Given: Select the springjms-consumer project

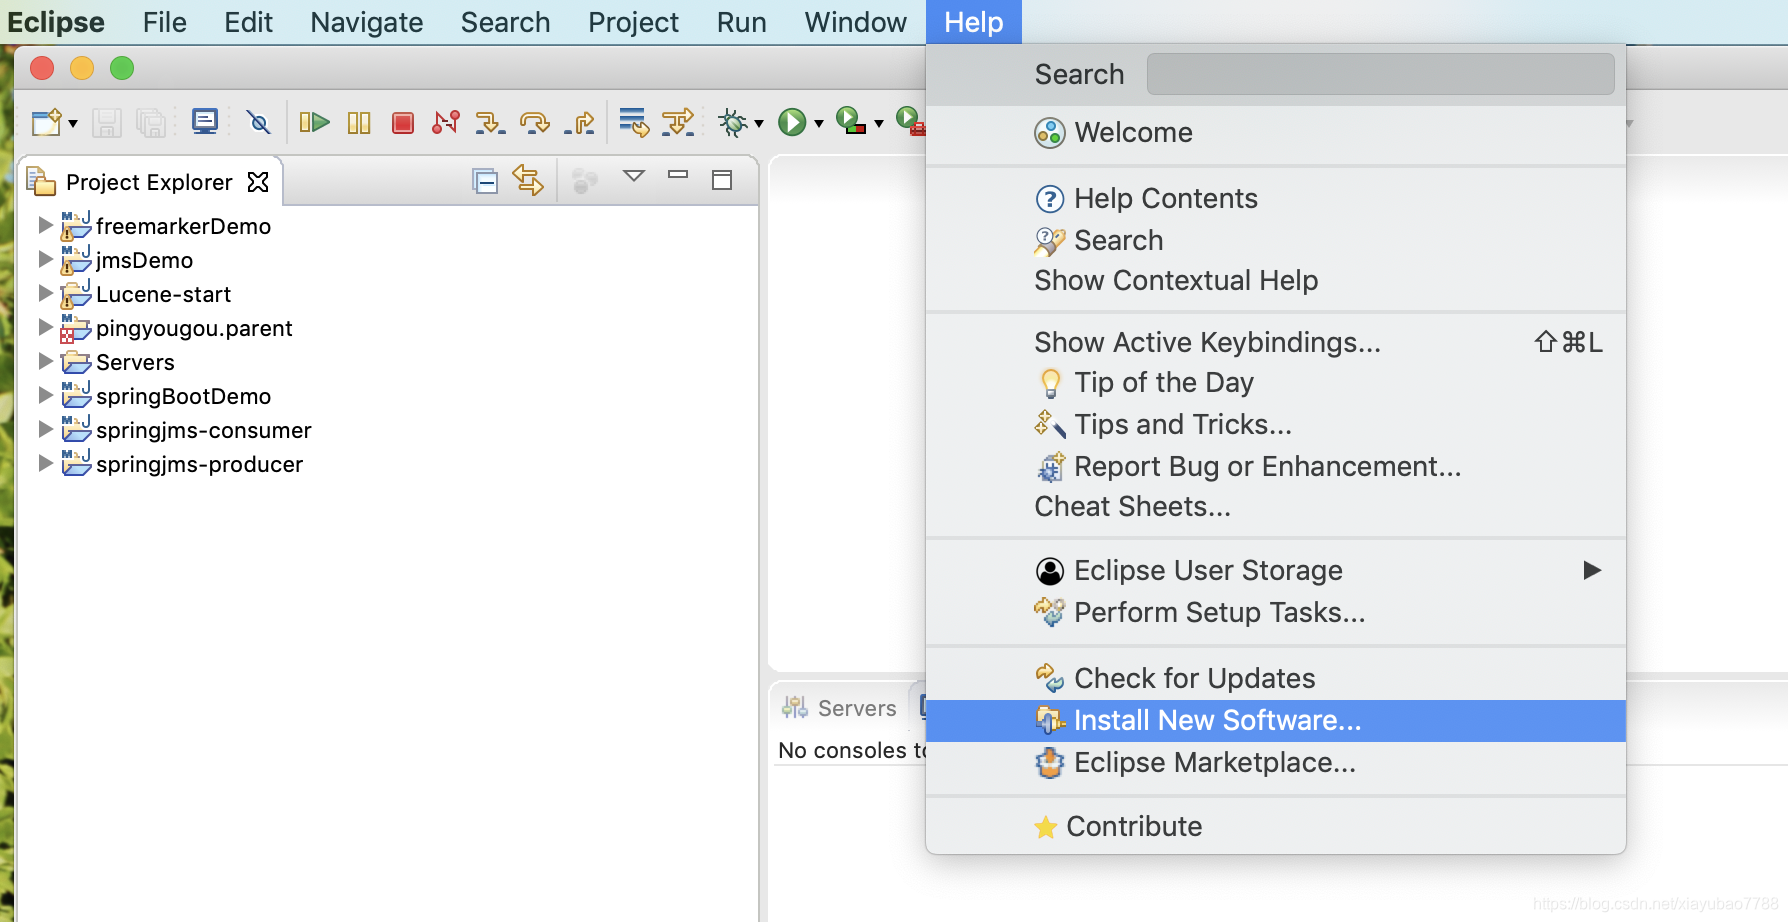Looking at the screenshot, I should [x=204, y=430].
